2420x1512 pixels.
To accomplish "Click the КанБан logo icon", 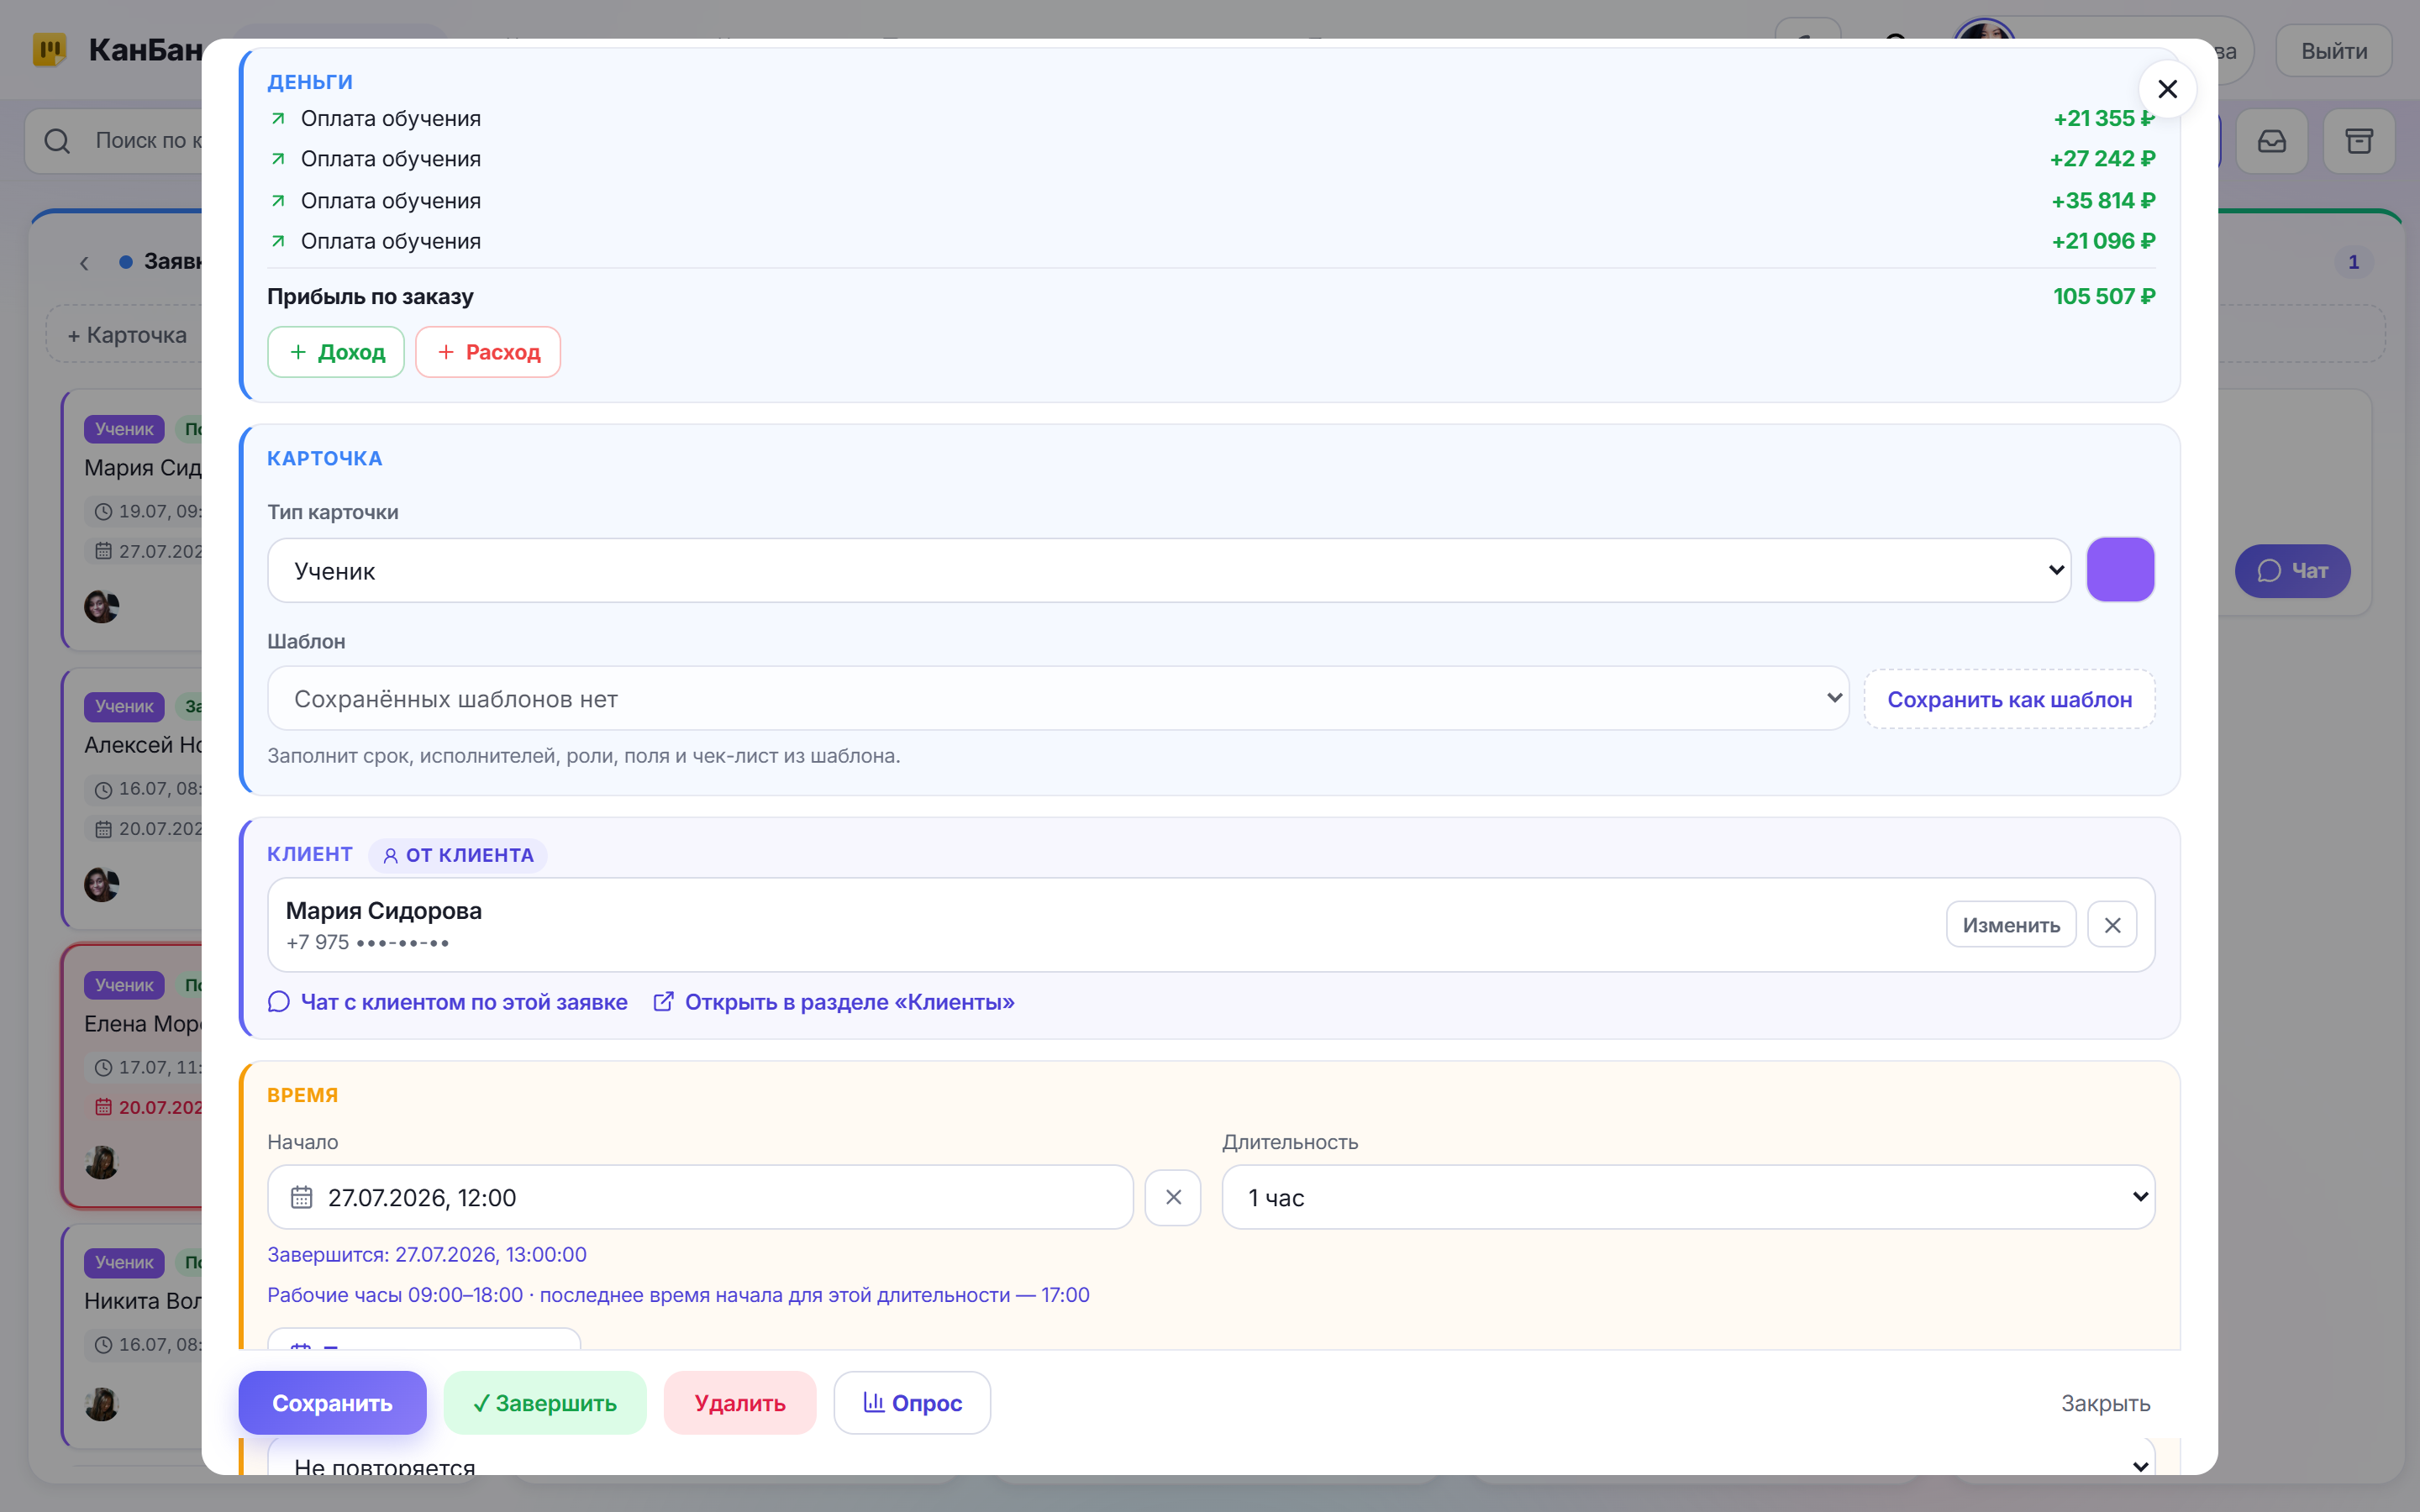I will [x=49, y=49].
